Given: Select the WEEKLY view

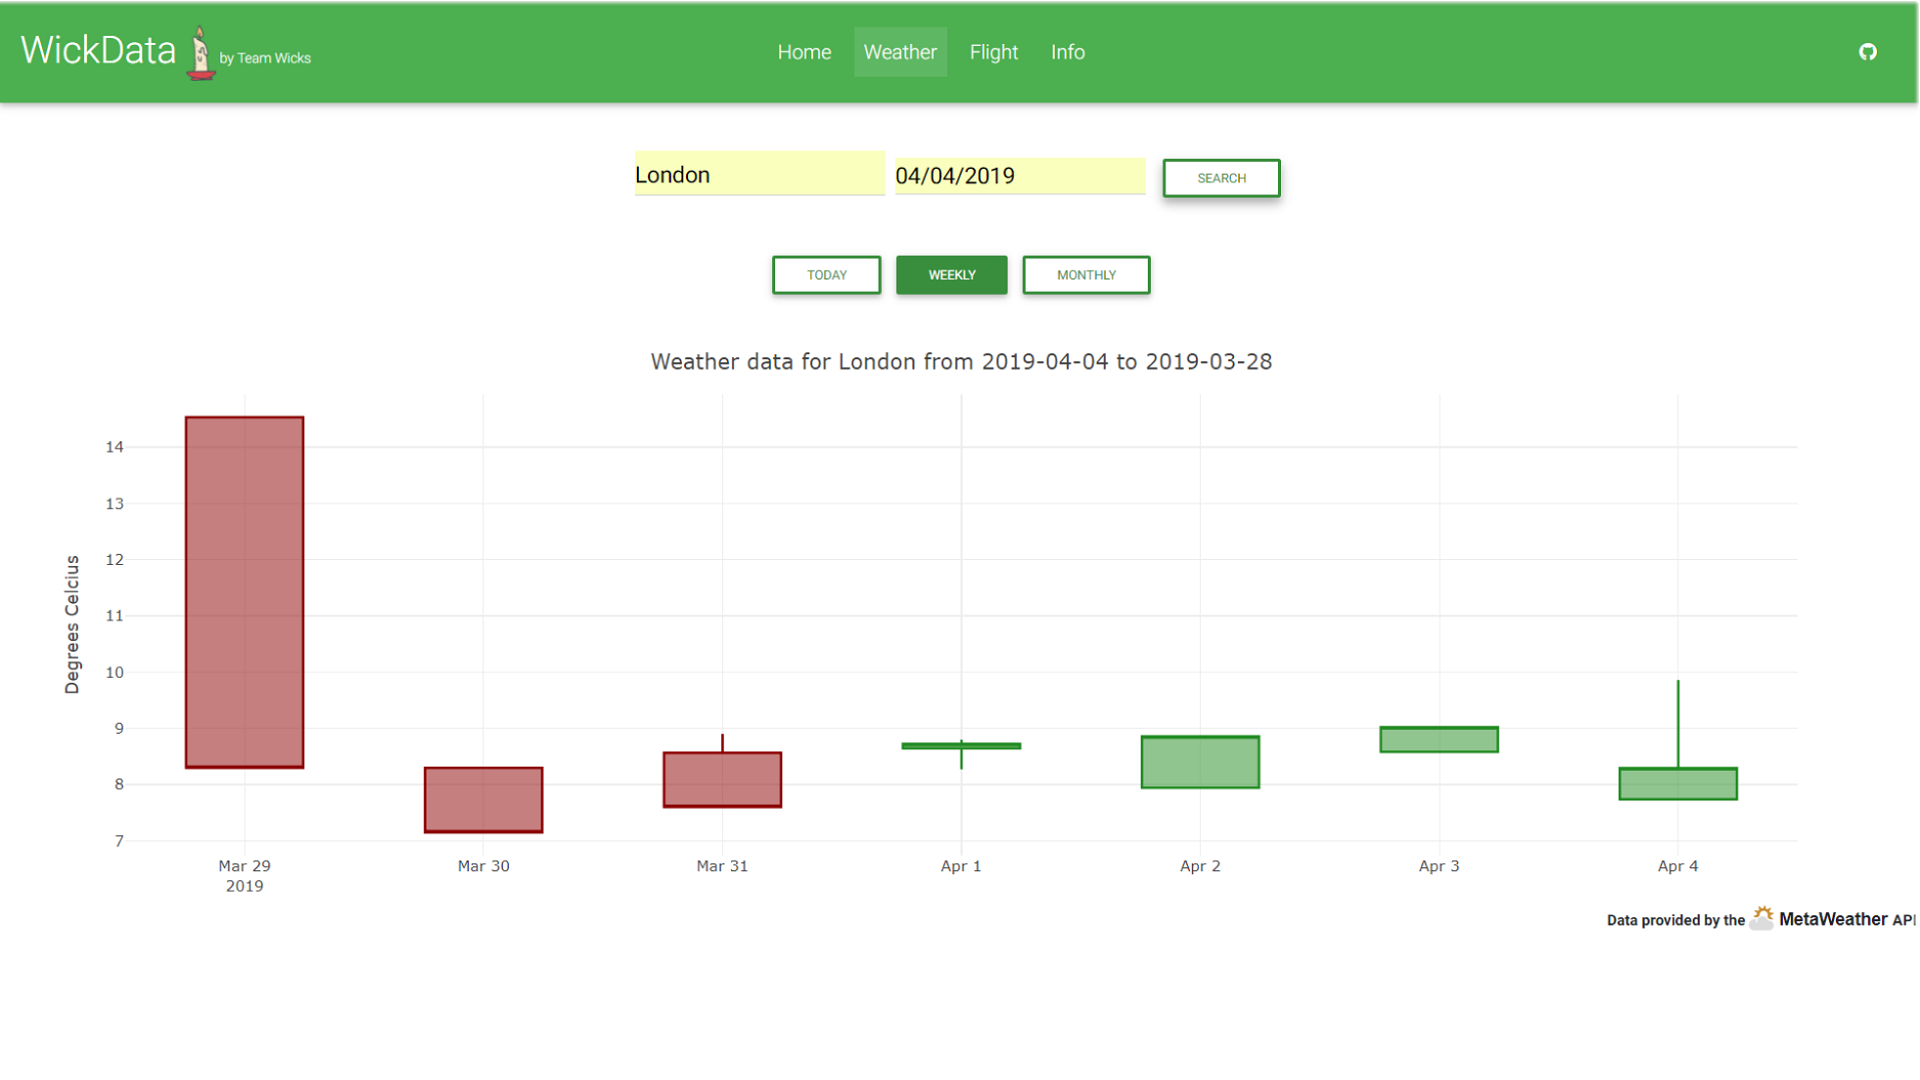Looking at the screenshot, I should click(x=951, y=275).
